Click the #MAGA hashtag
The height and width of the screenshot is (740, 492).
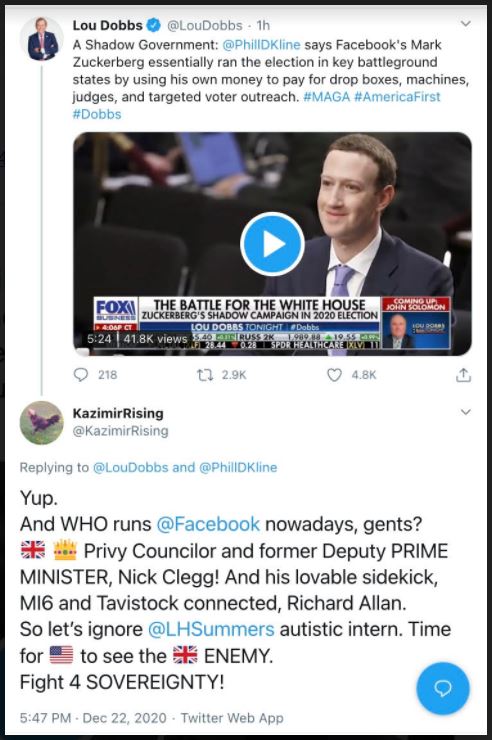tap(327, 97)
